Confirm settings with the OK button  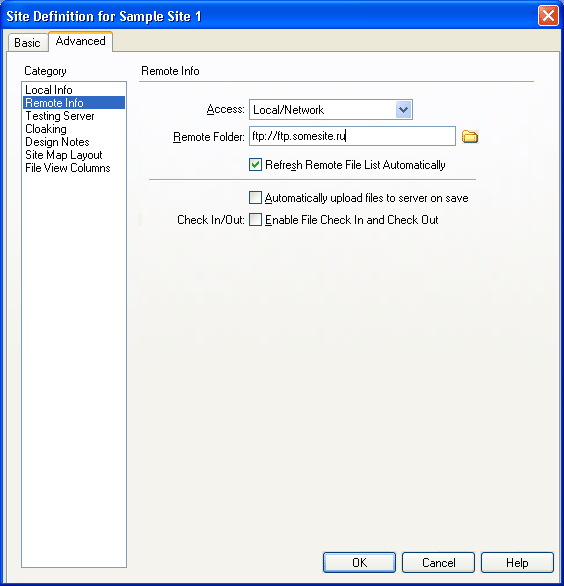pyautogui.click(x=359, y=562)
